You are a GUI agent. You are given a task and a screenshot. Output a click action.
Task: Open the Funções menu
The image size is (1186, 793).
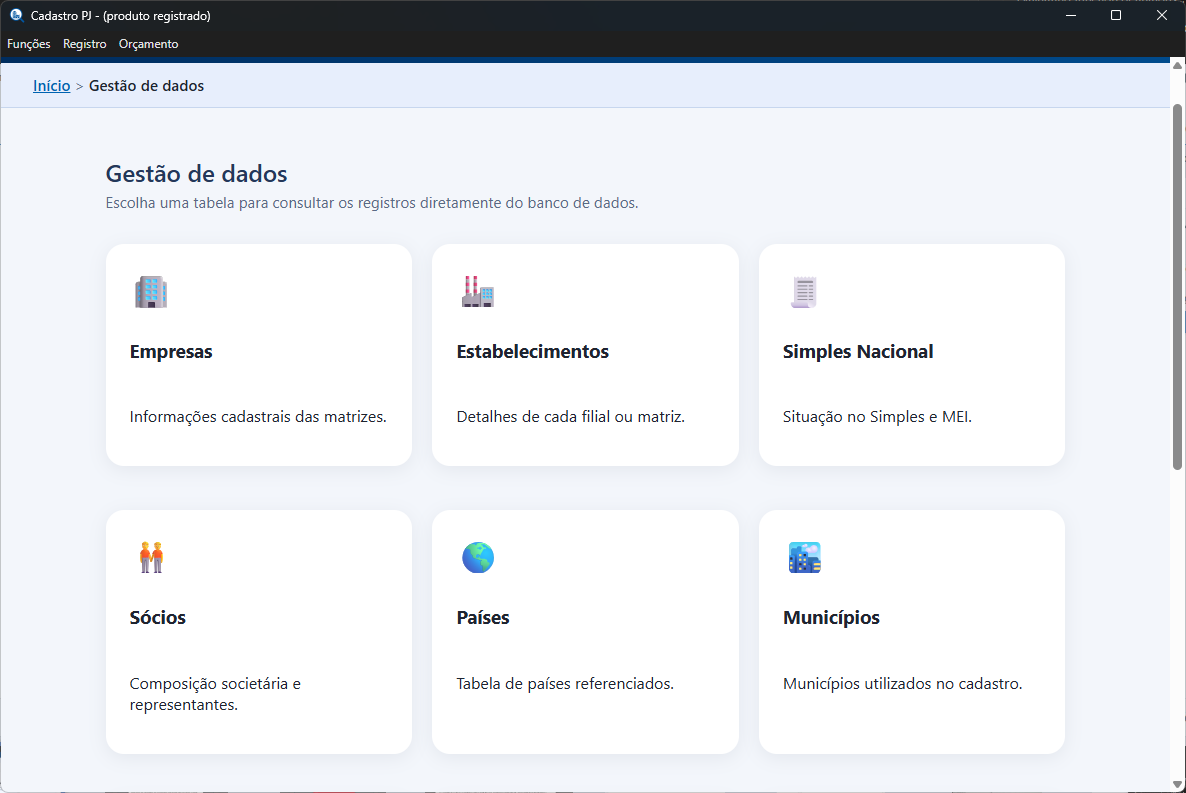pyautogui.click(x=28, y=44)
